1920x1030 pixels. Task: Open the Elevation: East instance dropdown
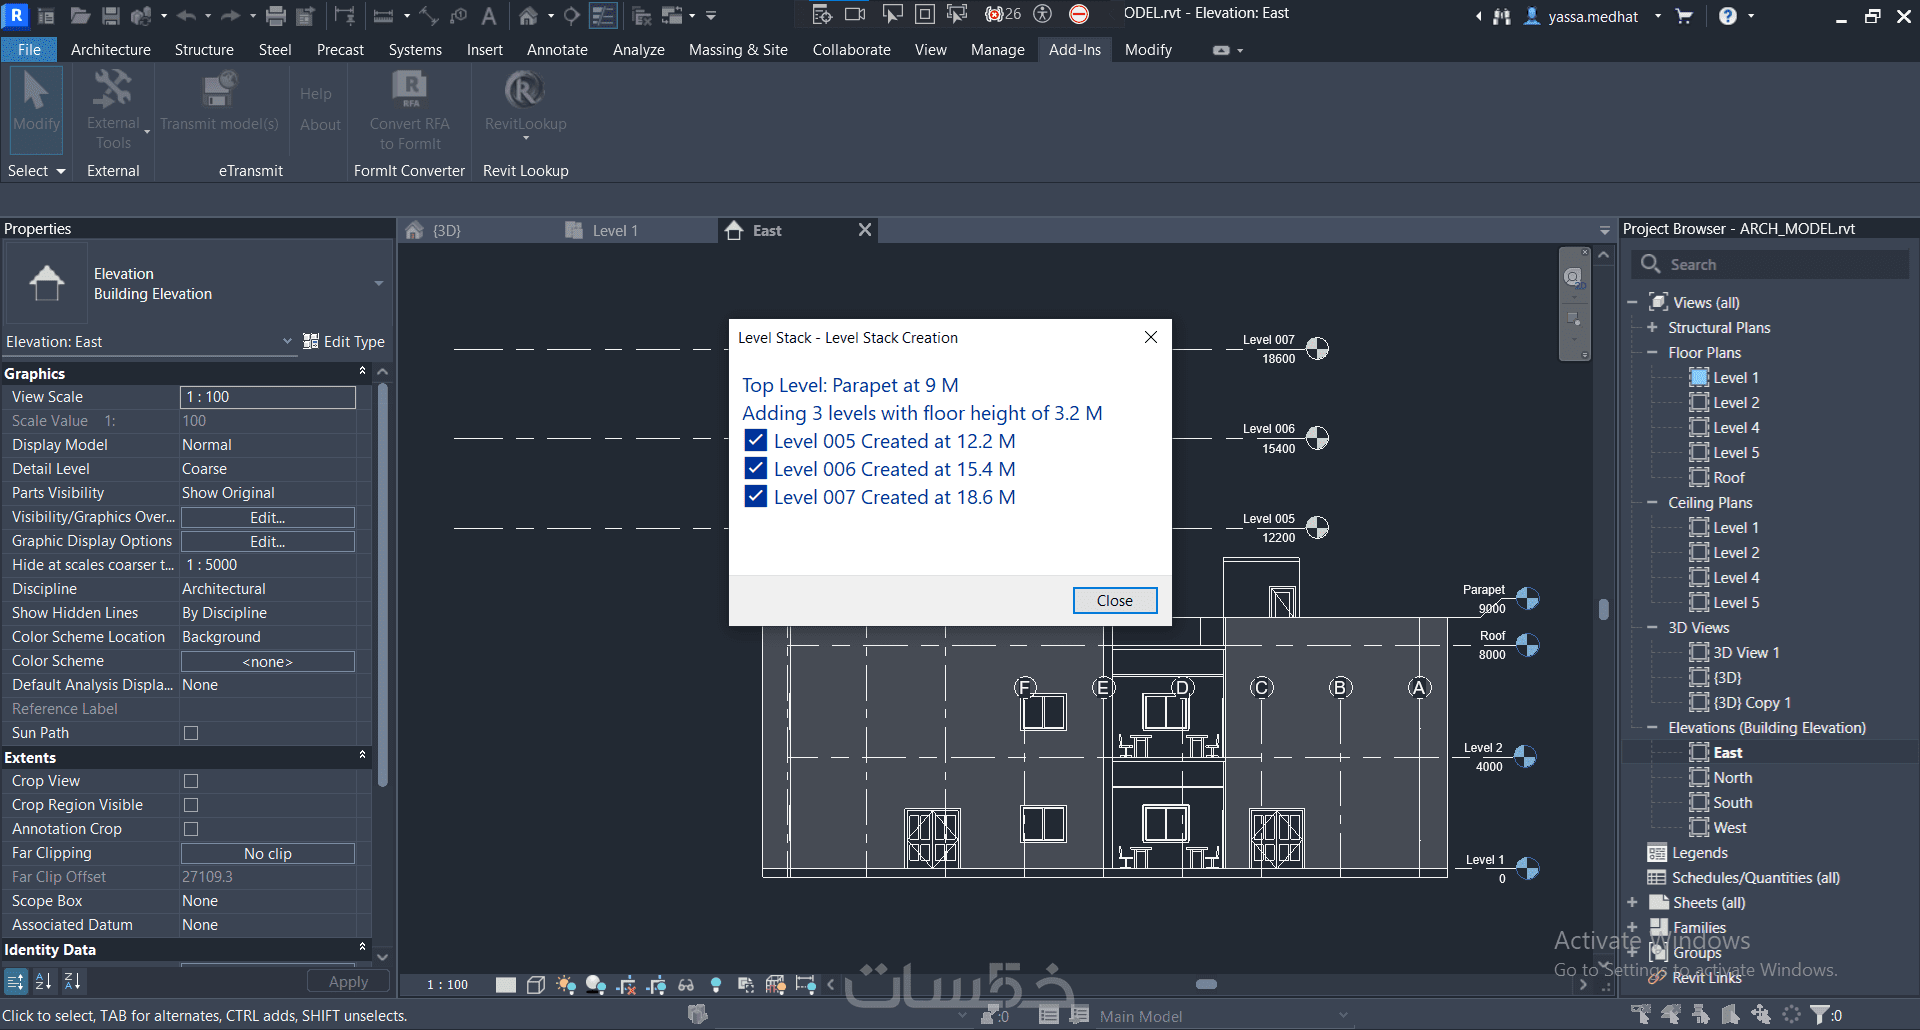point(287,341)
